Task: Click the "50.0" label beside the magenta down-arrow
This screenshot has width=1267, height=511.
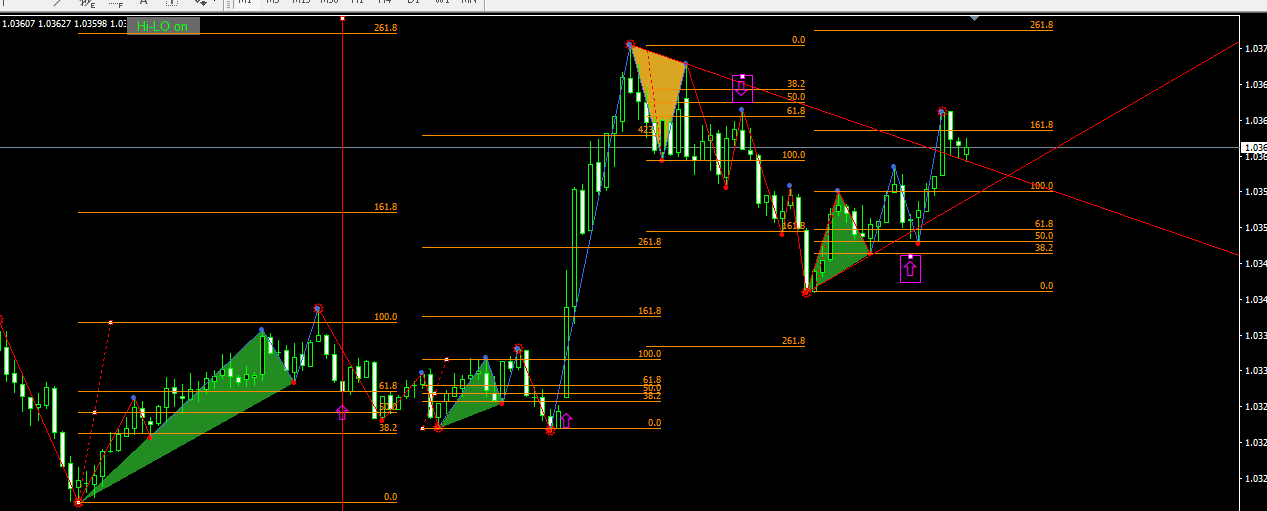Action: (x=796, y=97)
